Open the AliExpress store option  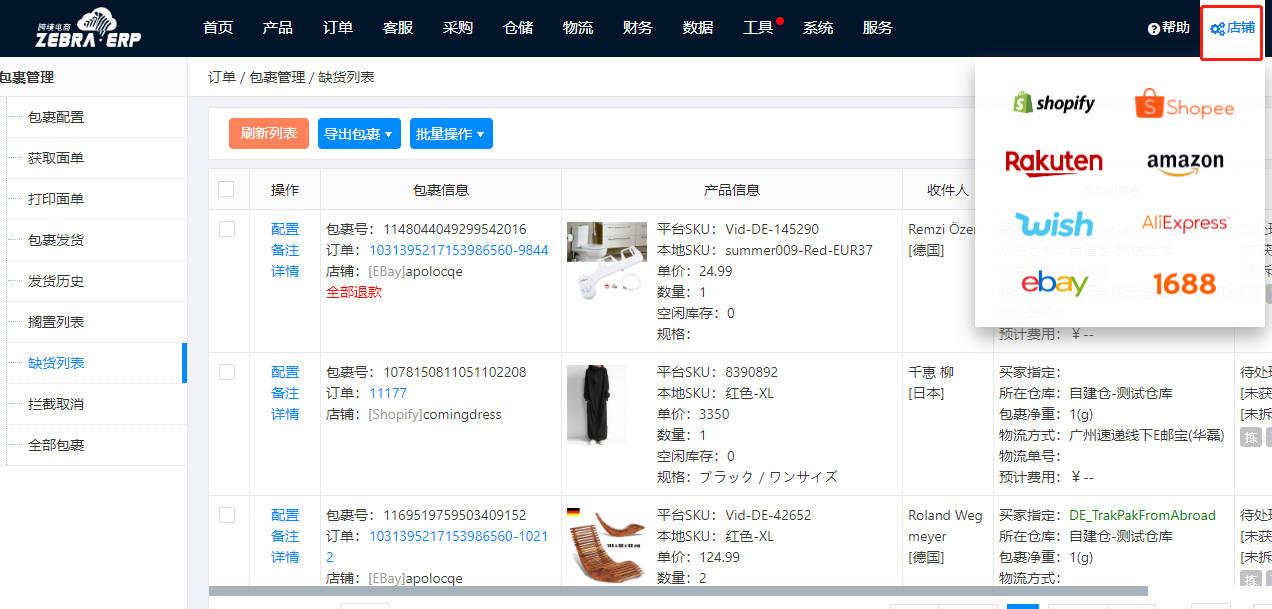pos(1185,223)
